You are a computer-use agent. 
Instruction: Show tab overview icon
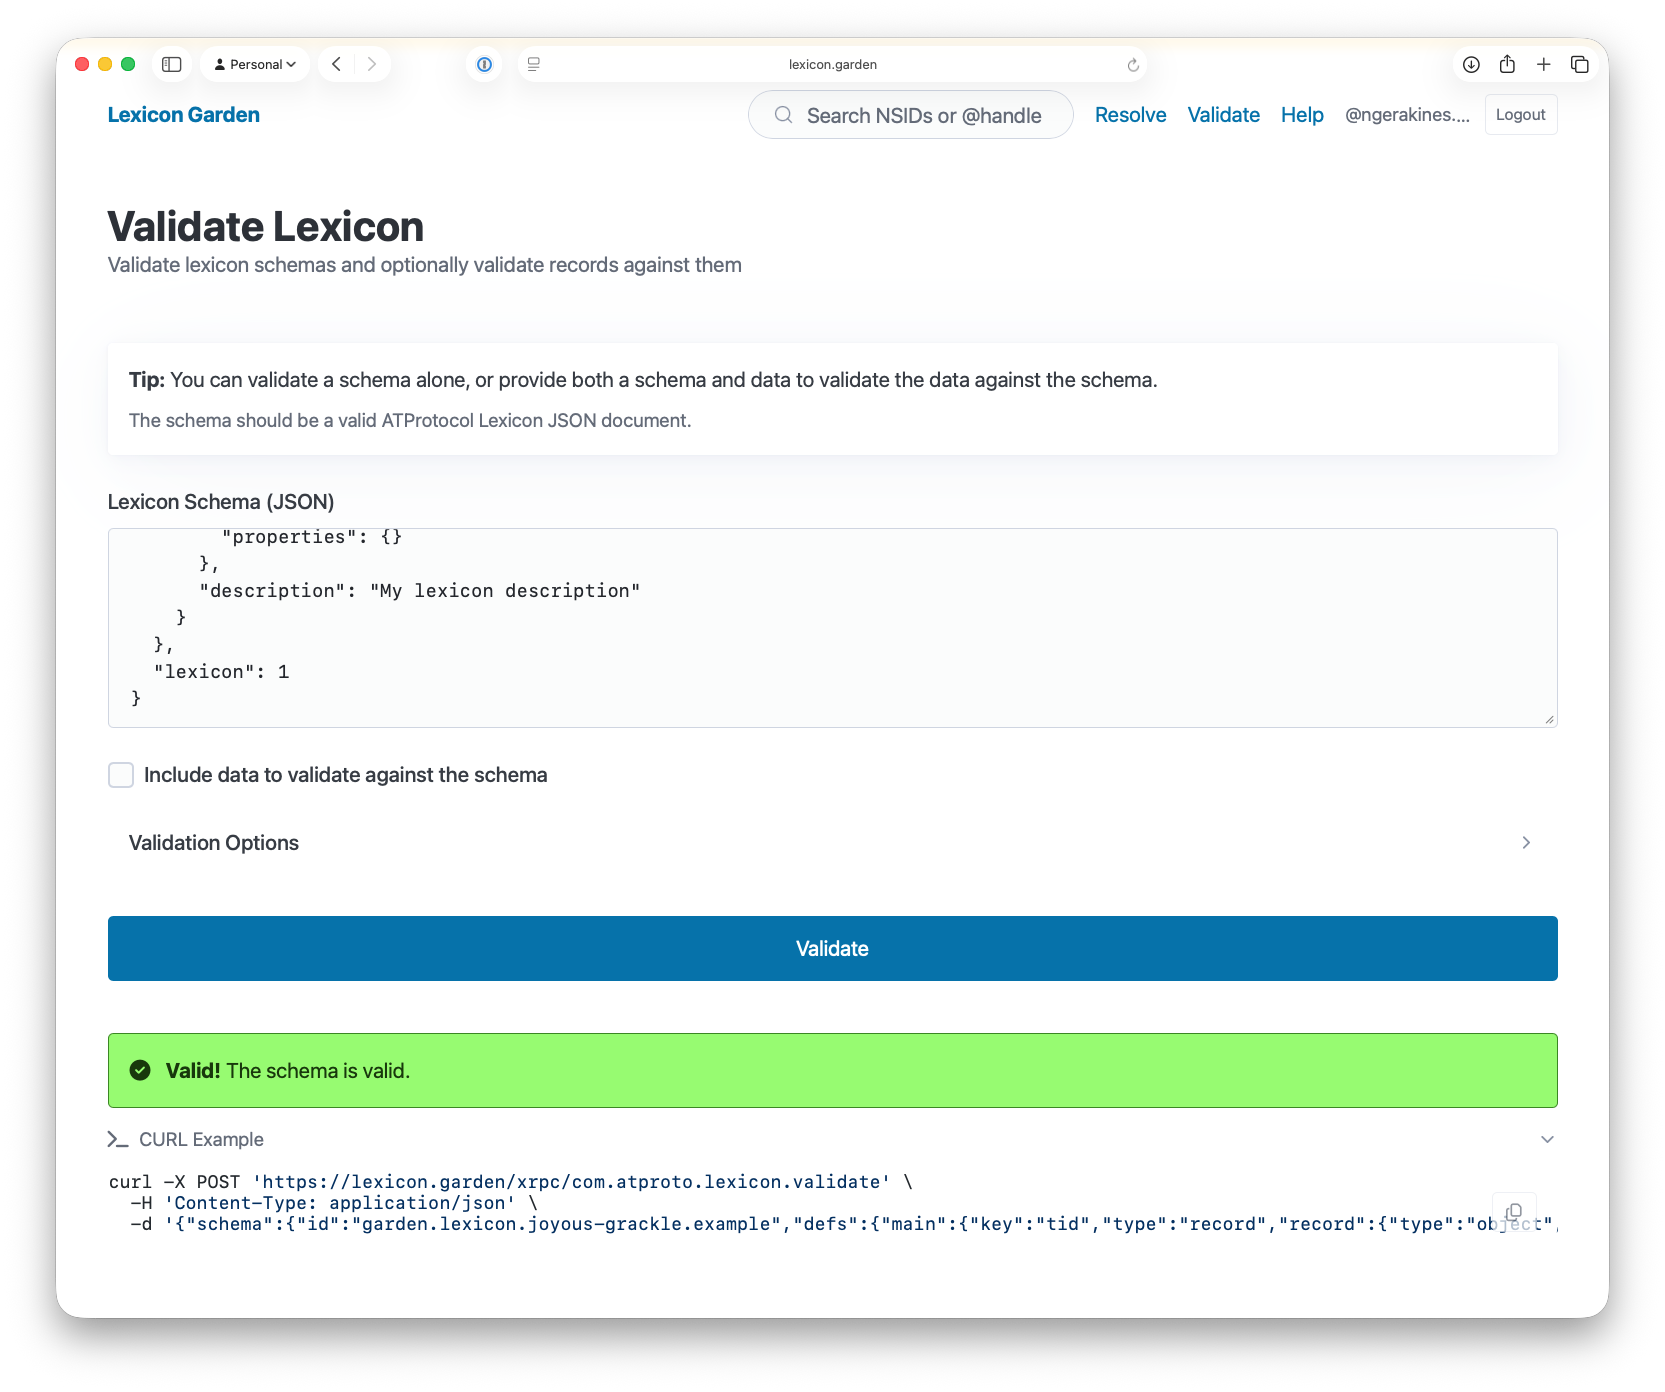[x=1580, y=64]
